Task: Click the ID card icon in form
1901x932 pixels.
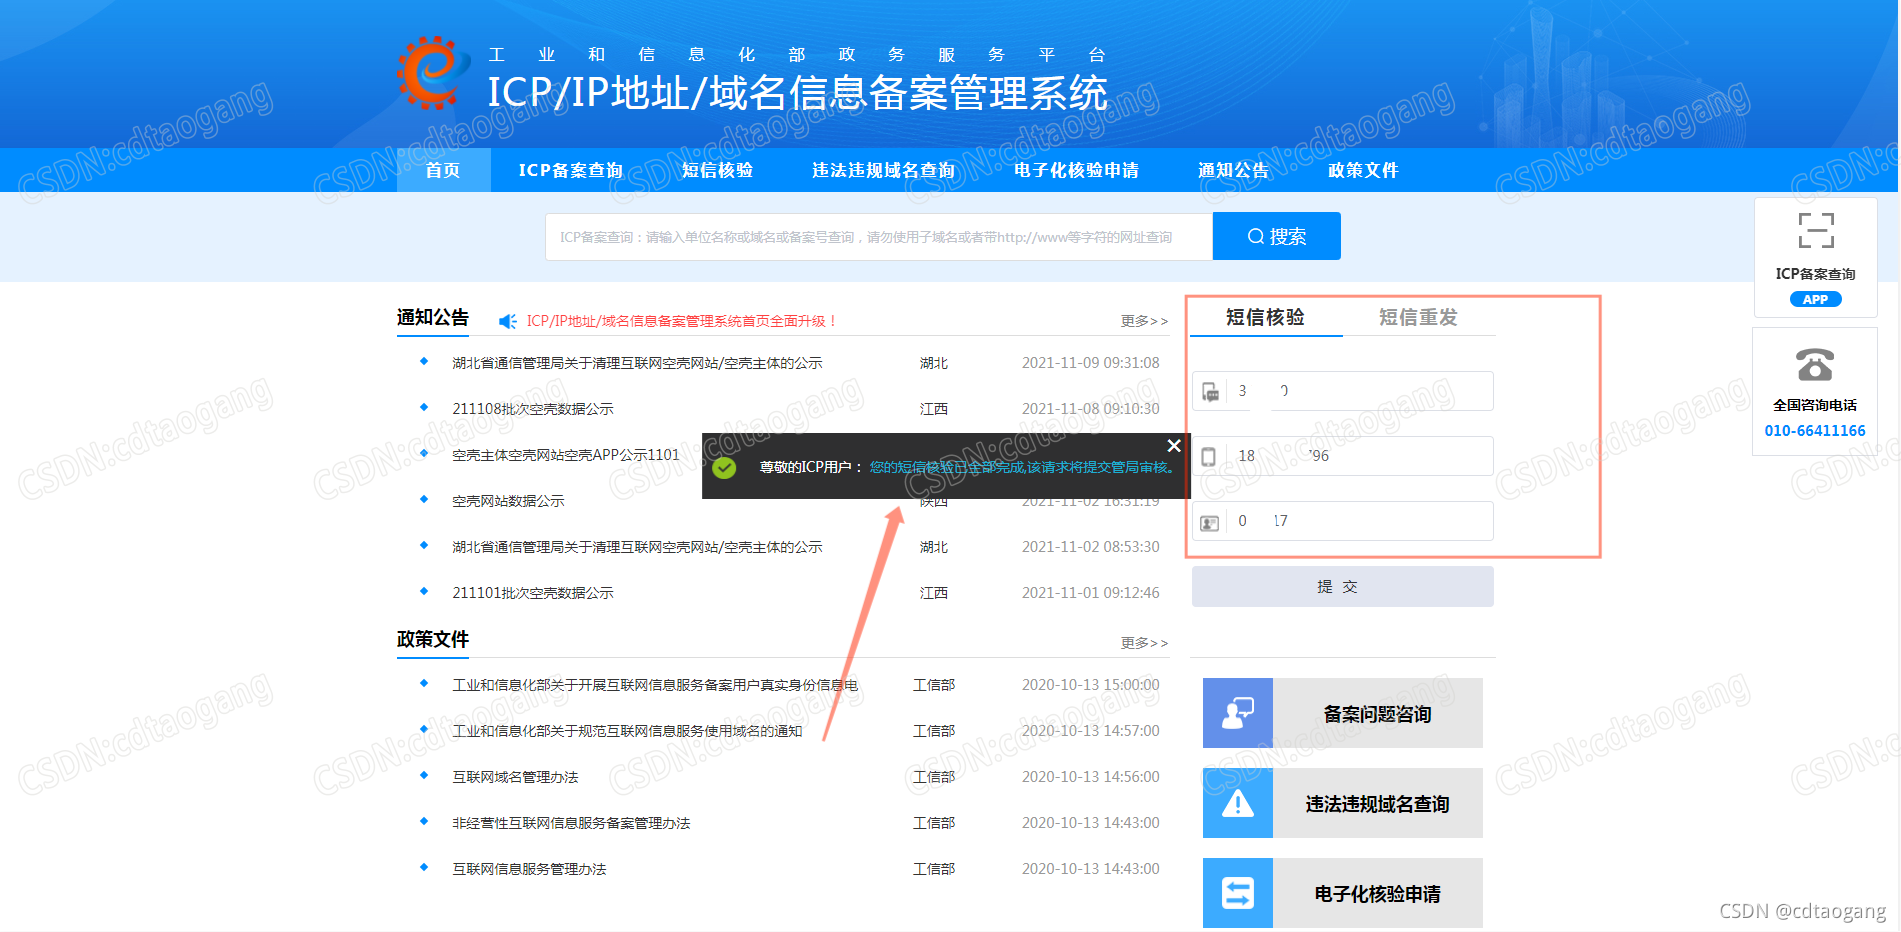Action: pyautogui.click(x=1210, y=522)
